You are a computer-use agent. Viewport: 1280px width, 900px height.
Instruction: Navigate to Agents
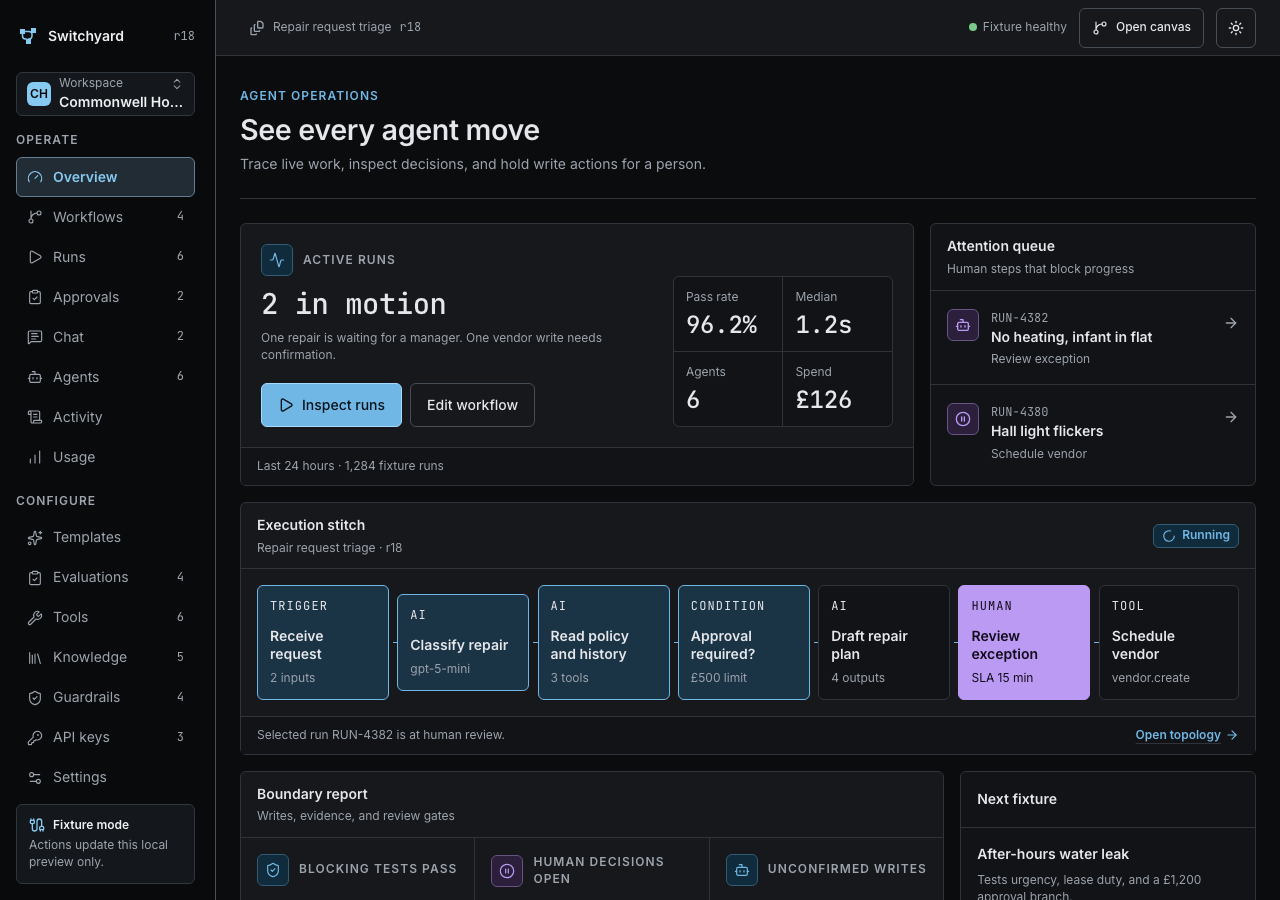click(105, 377)
